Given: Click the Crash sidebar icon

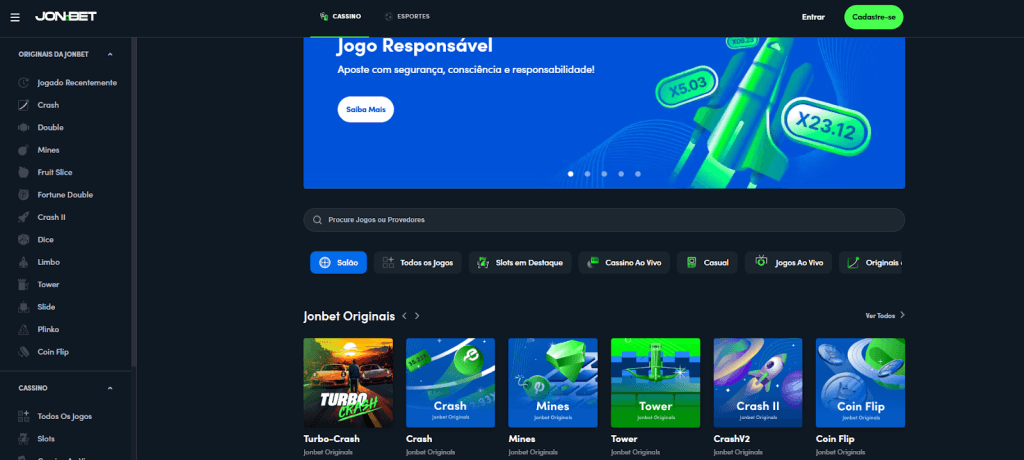Looking at the screenshot, I should 24,105.
